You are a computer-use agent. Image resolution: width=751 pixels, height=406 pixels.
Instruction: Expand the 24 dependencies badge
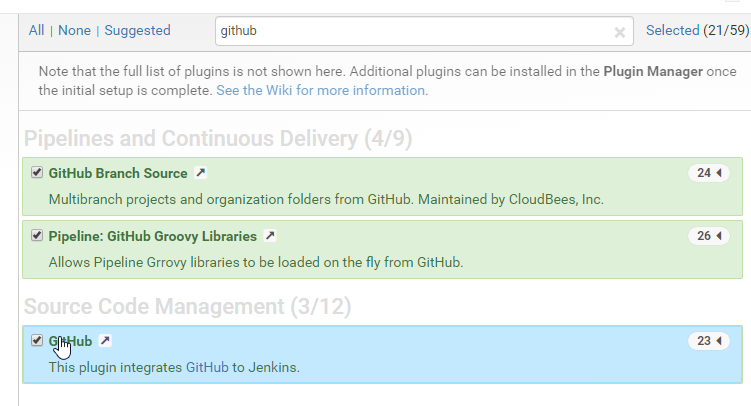709,173
